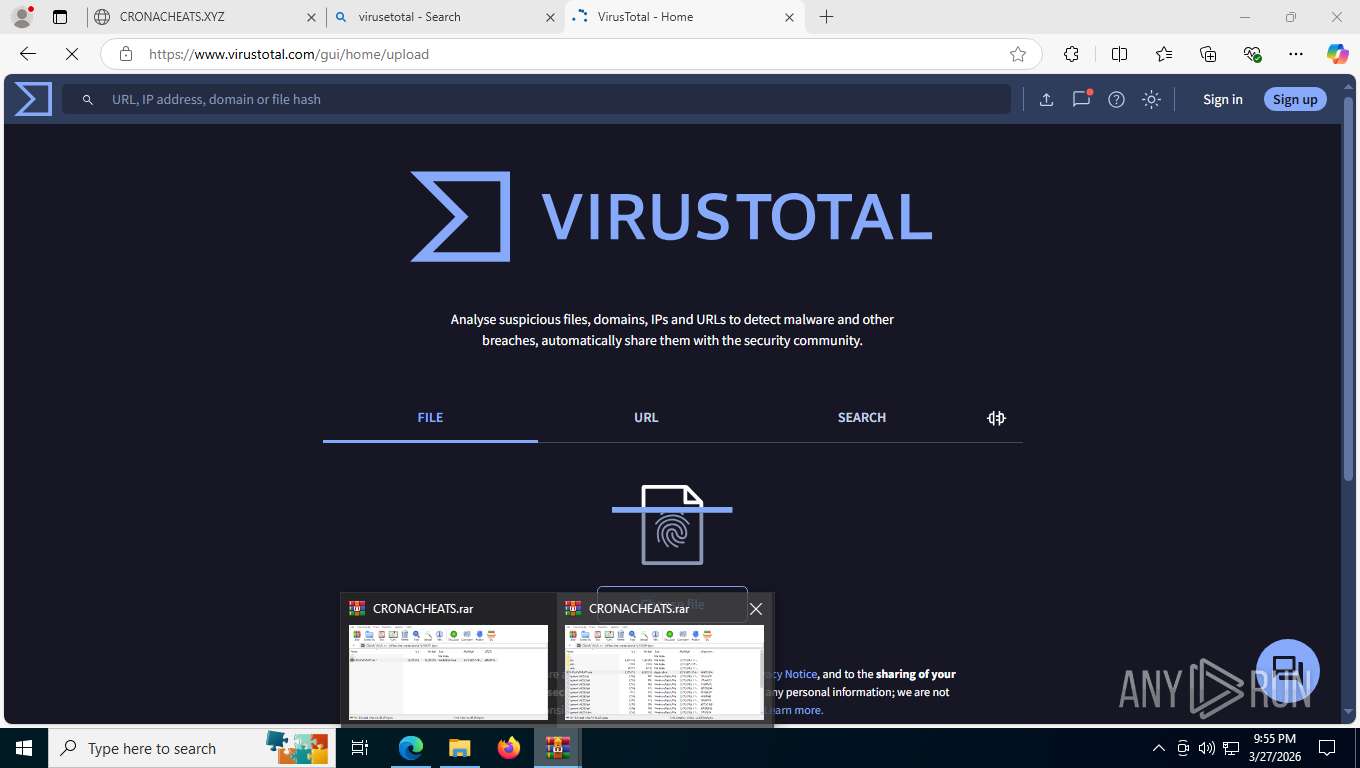This screenshot has width=1360, height=768.
Task: Close the second CRONACHEATS.rar preview
Action: click(756, 608)
